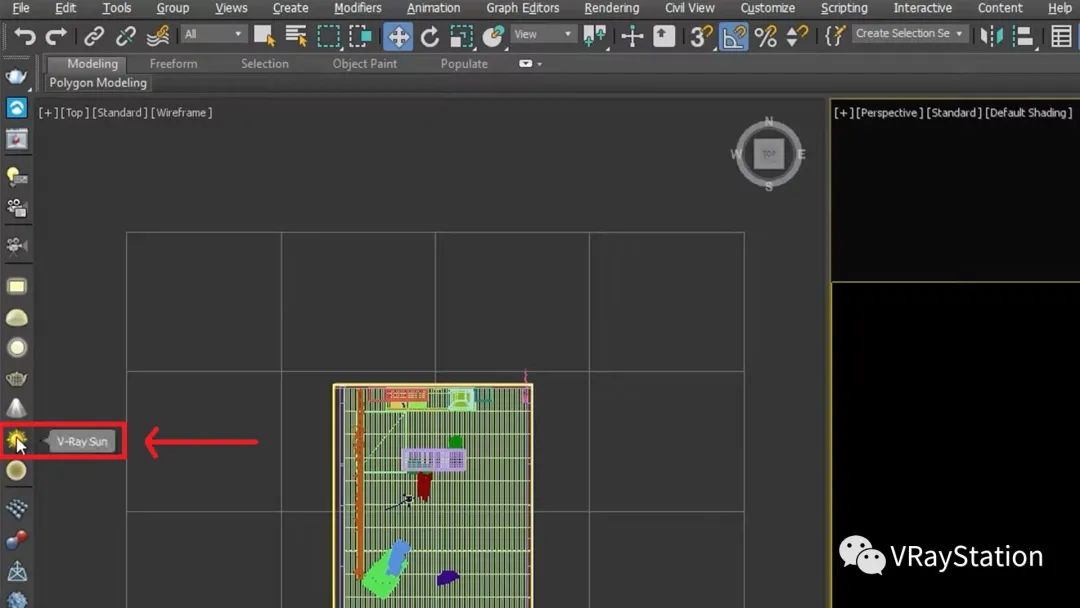1080x608 pixels.
Task: Click the Select by Name icon
Action: pos(296,37)
